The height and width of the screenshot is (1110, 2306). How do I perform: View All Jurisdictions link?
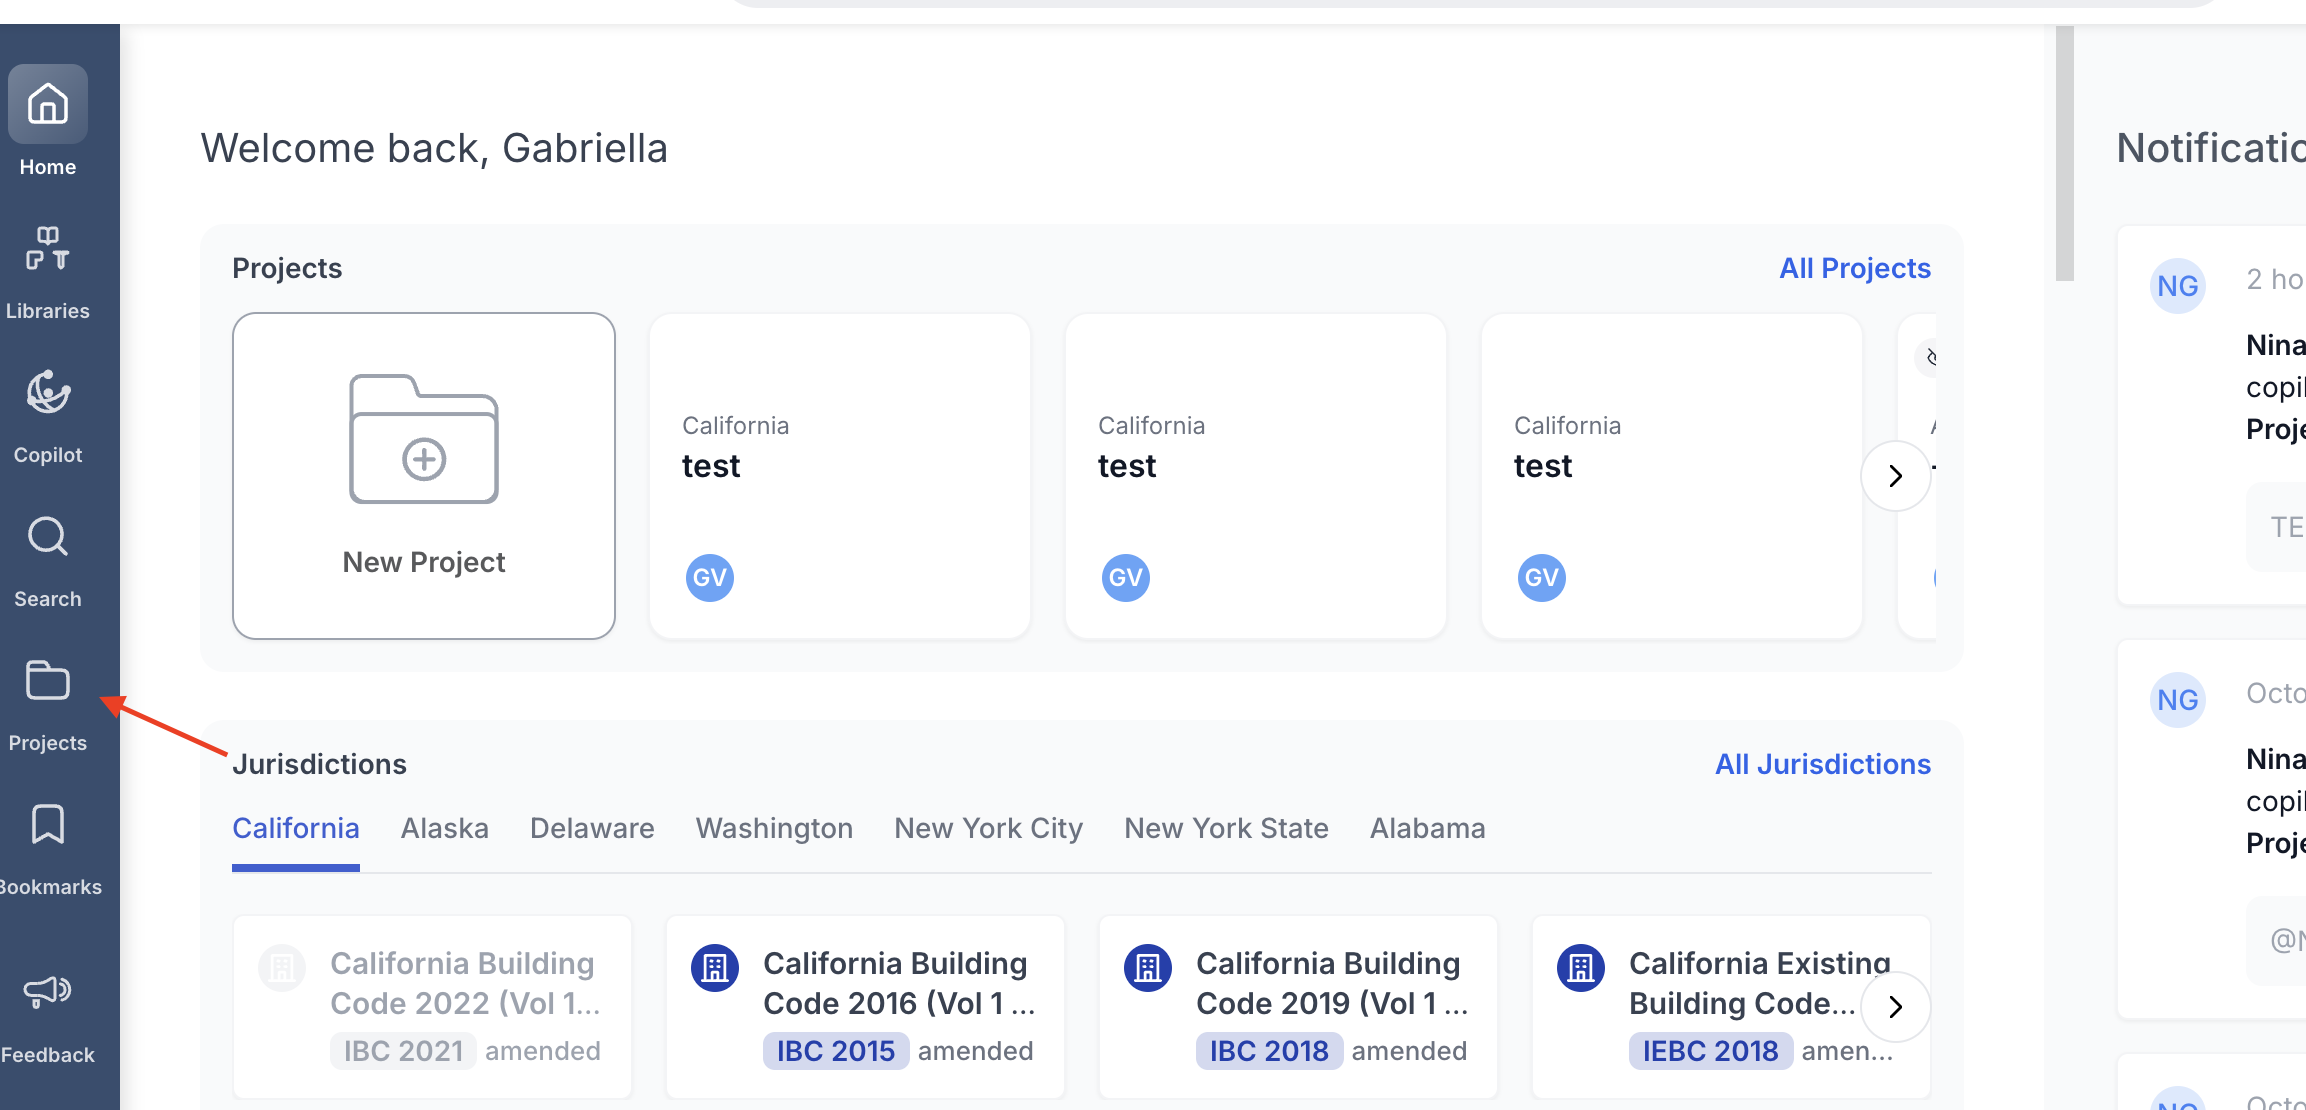point(1822,764)
